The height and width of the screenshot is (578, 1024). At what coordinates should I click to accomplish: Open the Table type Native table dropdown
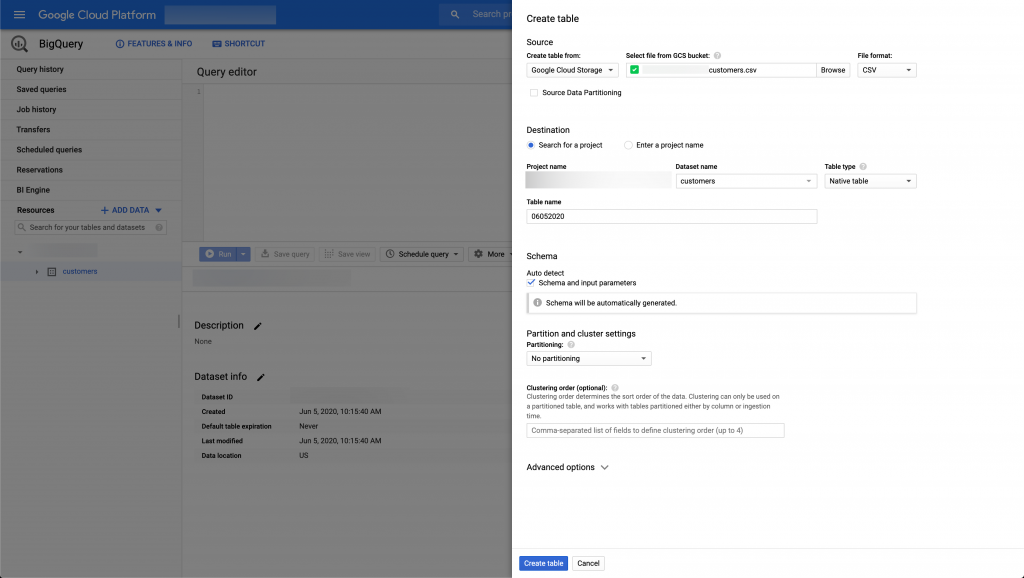click(870, 181)
